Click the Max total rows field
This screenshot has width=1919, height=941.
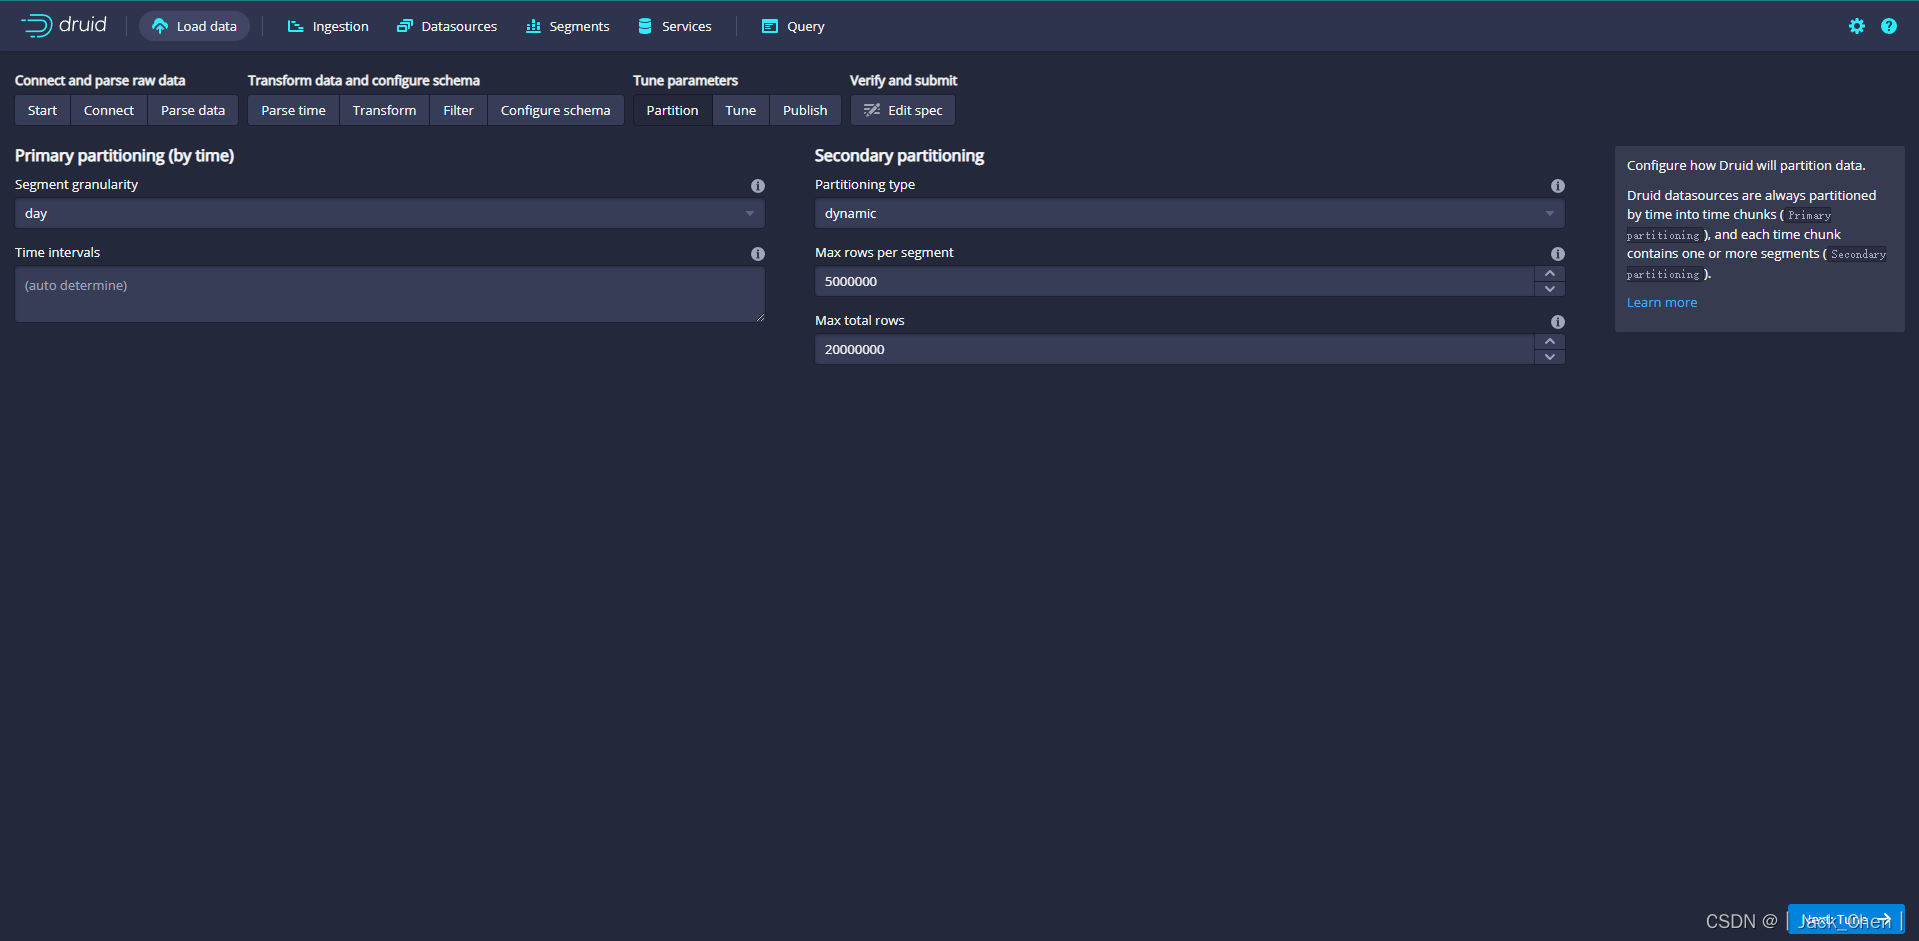(1174, 349)
